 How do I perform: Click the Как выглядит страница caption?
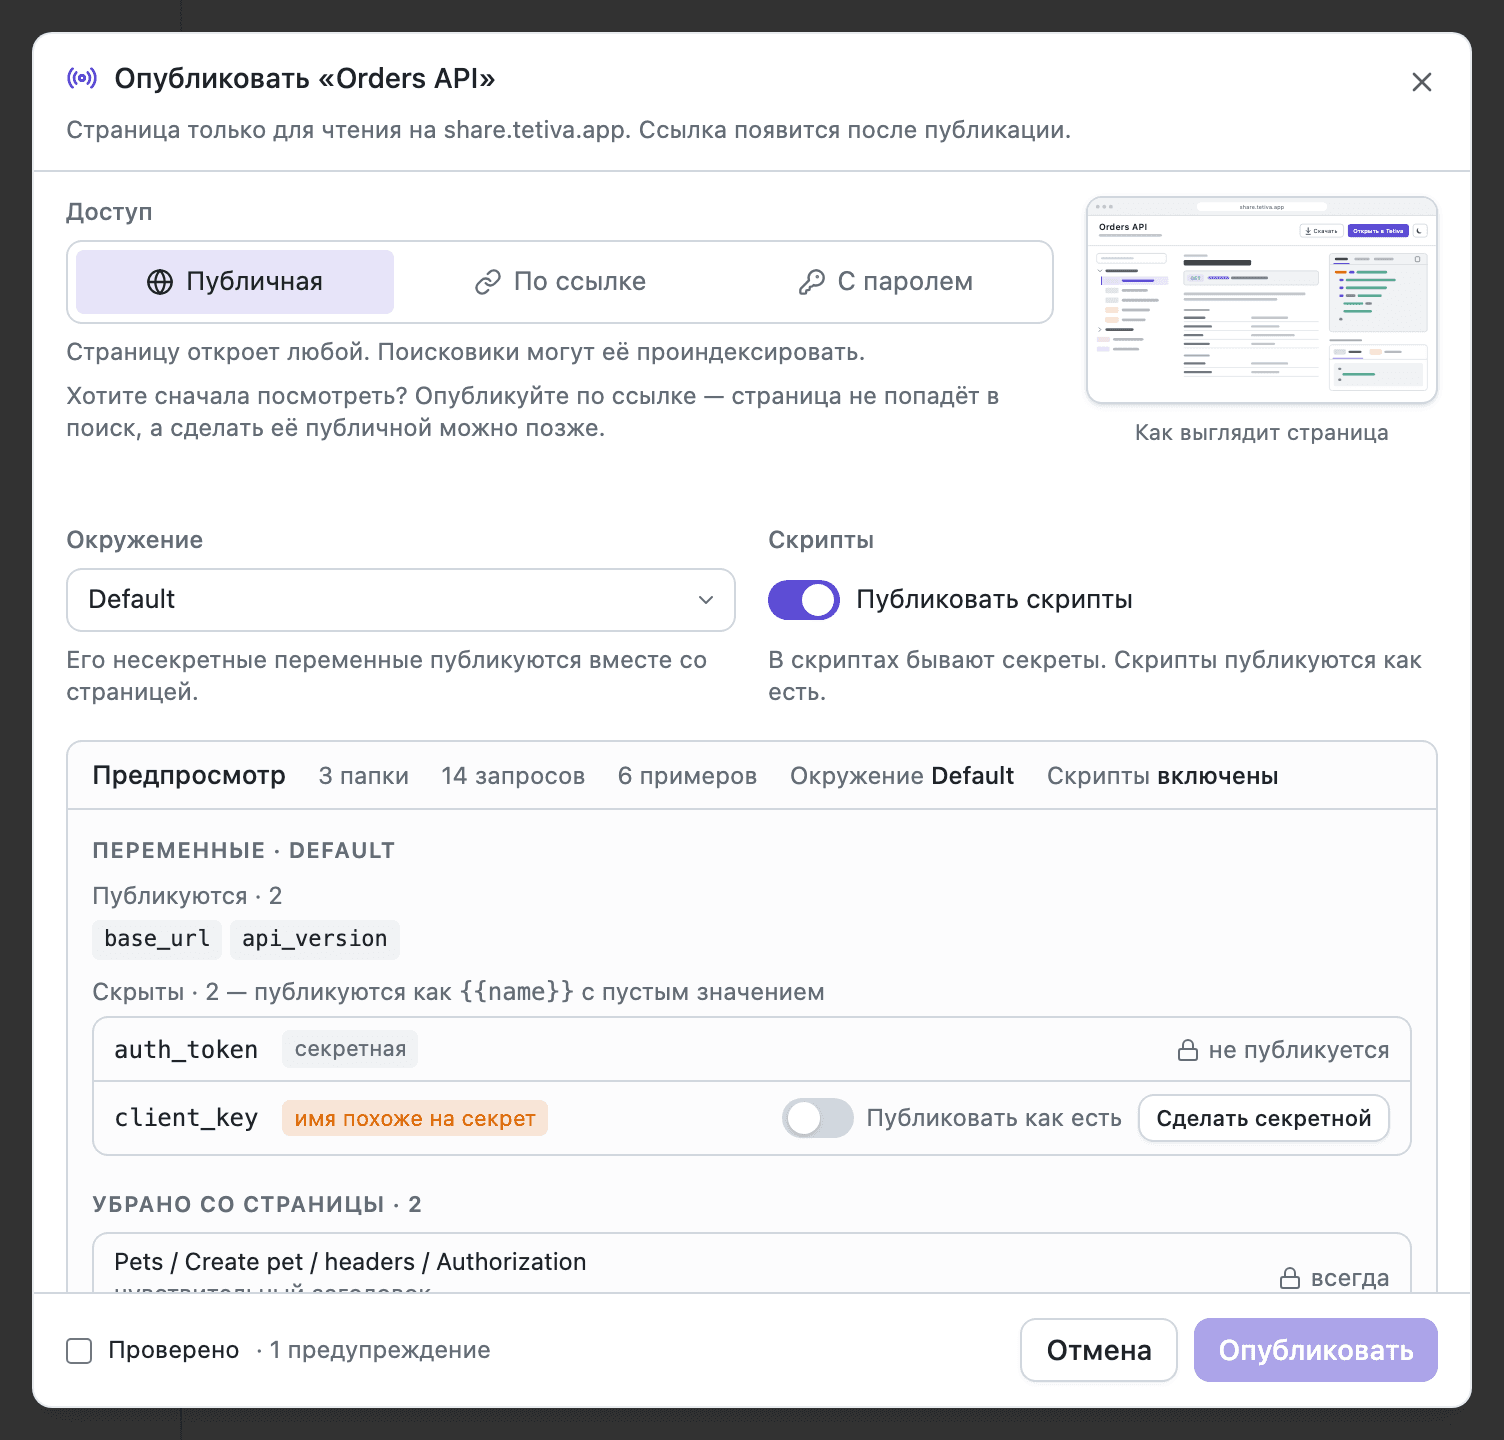[x=1261, y=433]
